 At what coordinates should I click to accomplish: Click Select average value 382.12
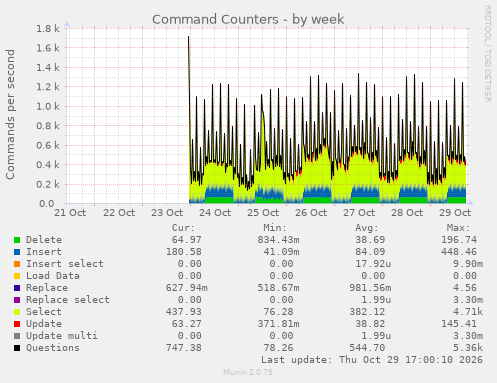pyautogui.click(x=367, y=312)
